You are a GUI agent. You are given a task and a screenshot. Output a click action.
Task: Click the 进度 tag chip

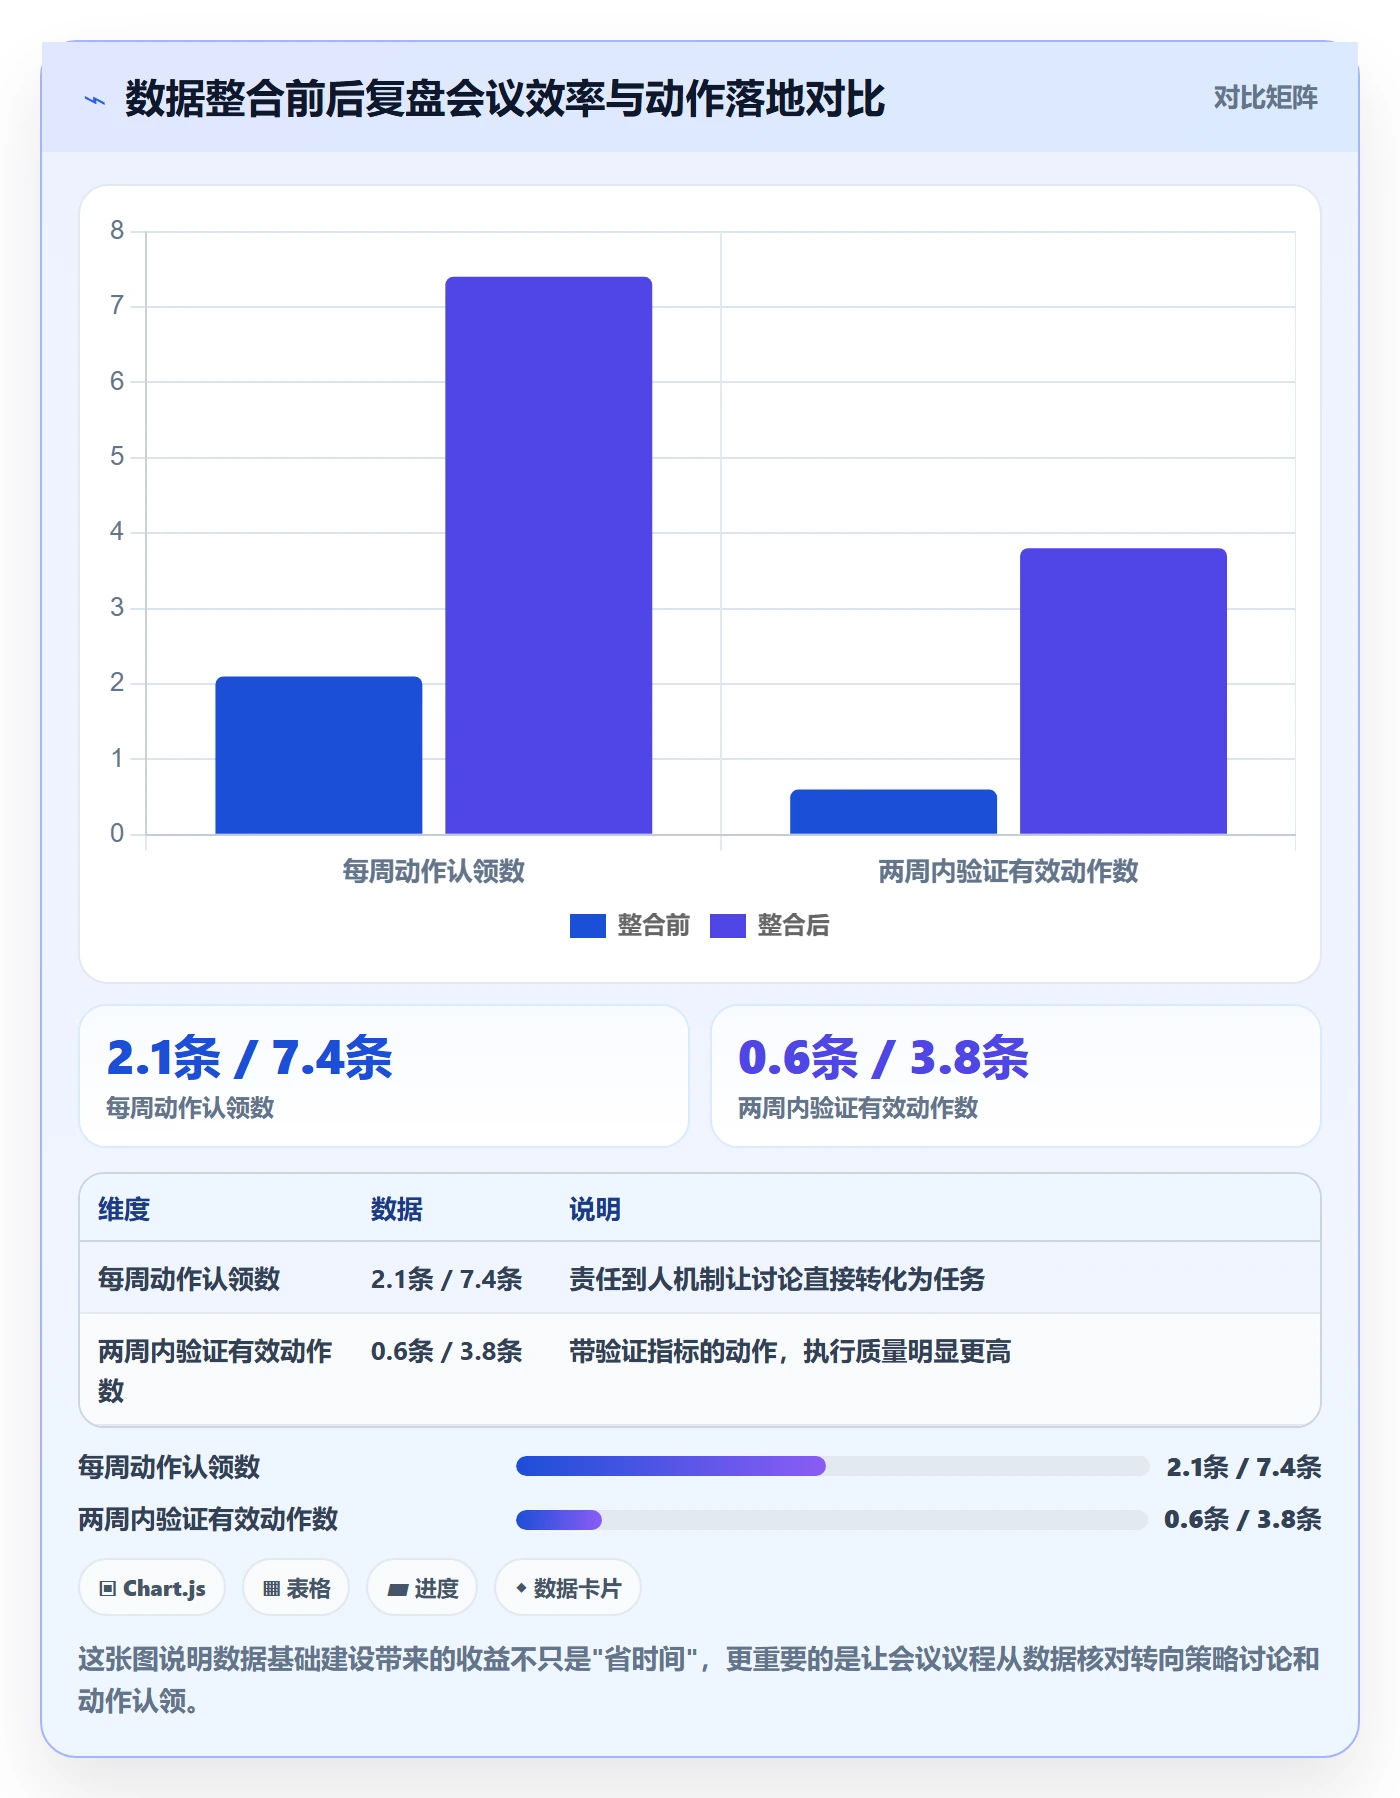[x=422, y=1588]
